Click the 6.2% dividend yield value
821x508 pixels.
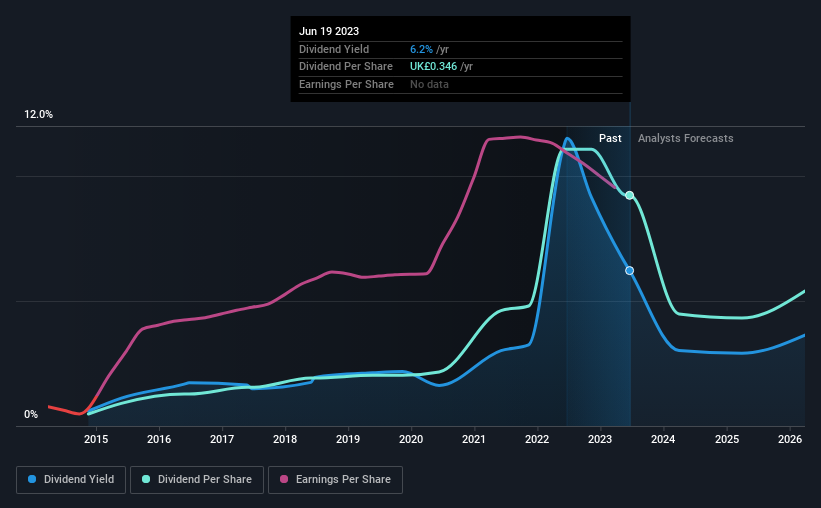point(421,49)
